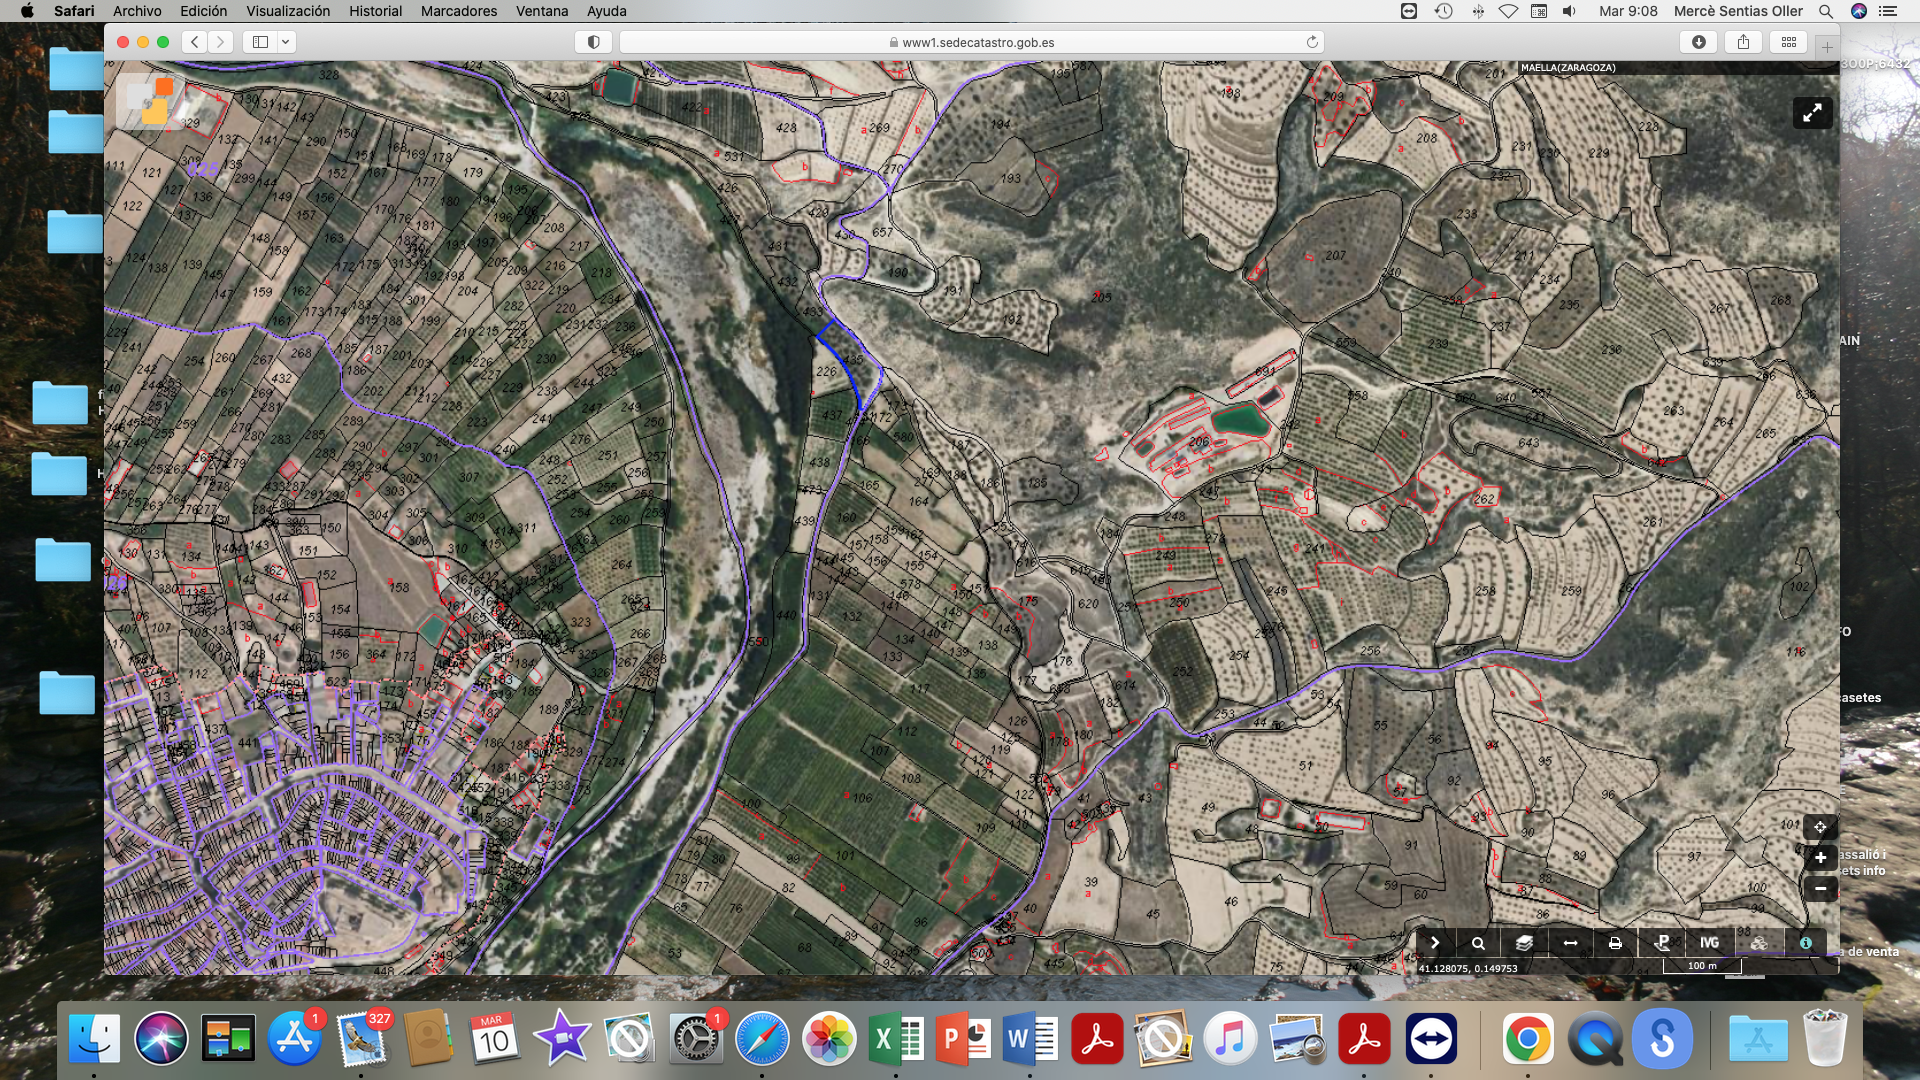Toggle fullscreen map view
The width and height of the screenshot is (1920, 1080).
click(1812, 113)
